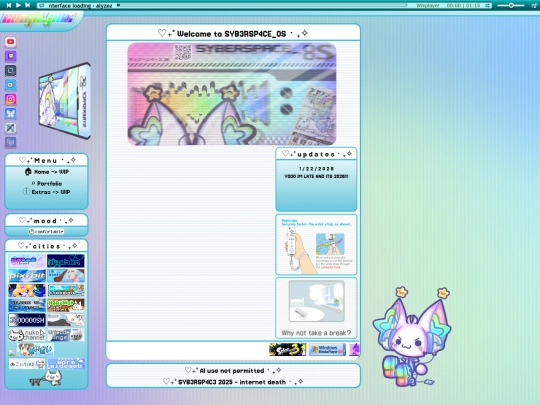Open the green-text brown cat city button
Image resolution: width=540 pixels, height=405 pixels.
66,305
